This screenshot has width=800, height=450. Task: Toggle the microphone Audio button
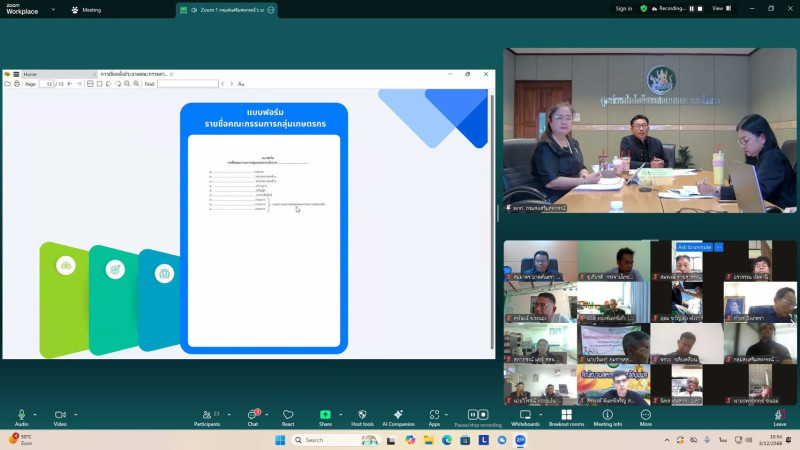(21, 415)
